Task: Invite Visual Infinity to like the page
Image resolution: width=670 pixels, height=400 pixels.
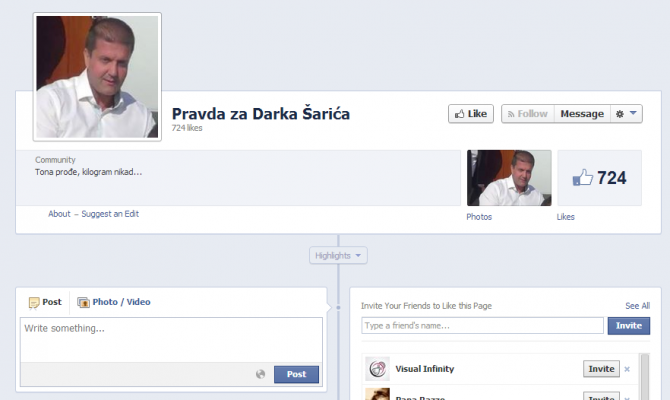Action: click(601, 369)
